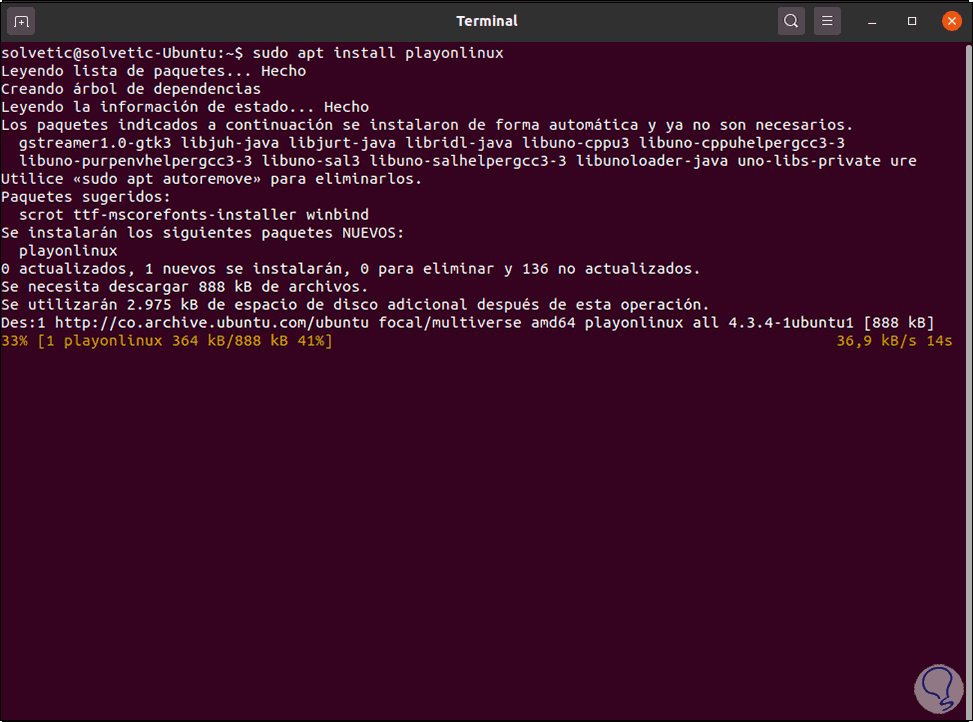Click the 33% download progress indicator

14,341
